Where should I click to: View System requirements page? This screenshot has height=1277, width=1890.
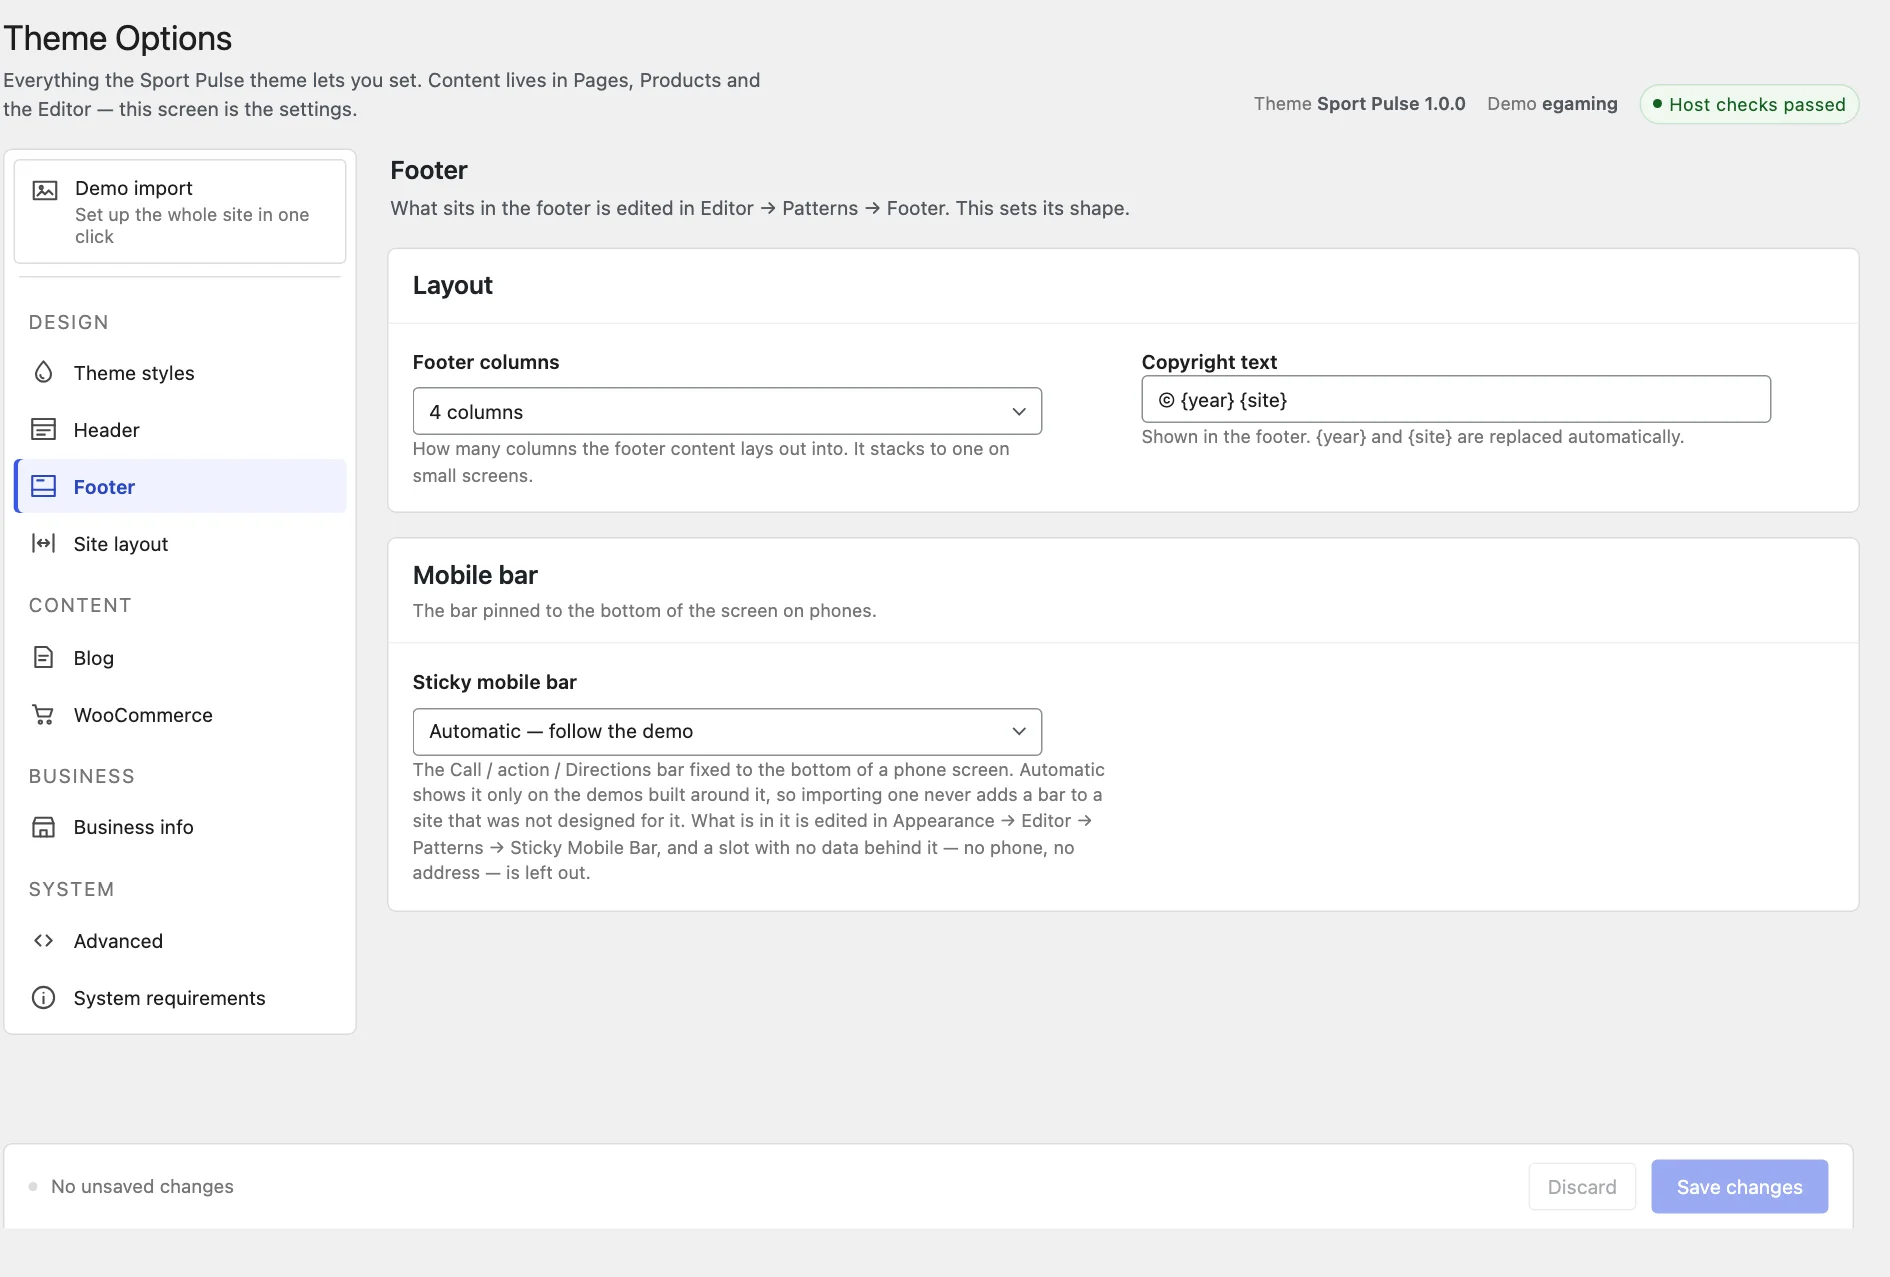(x=180, y=997)
